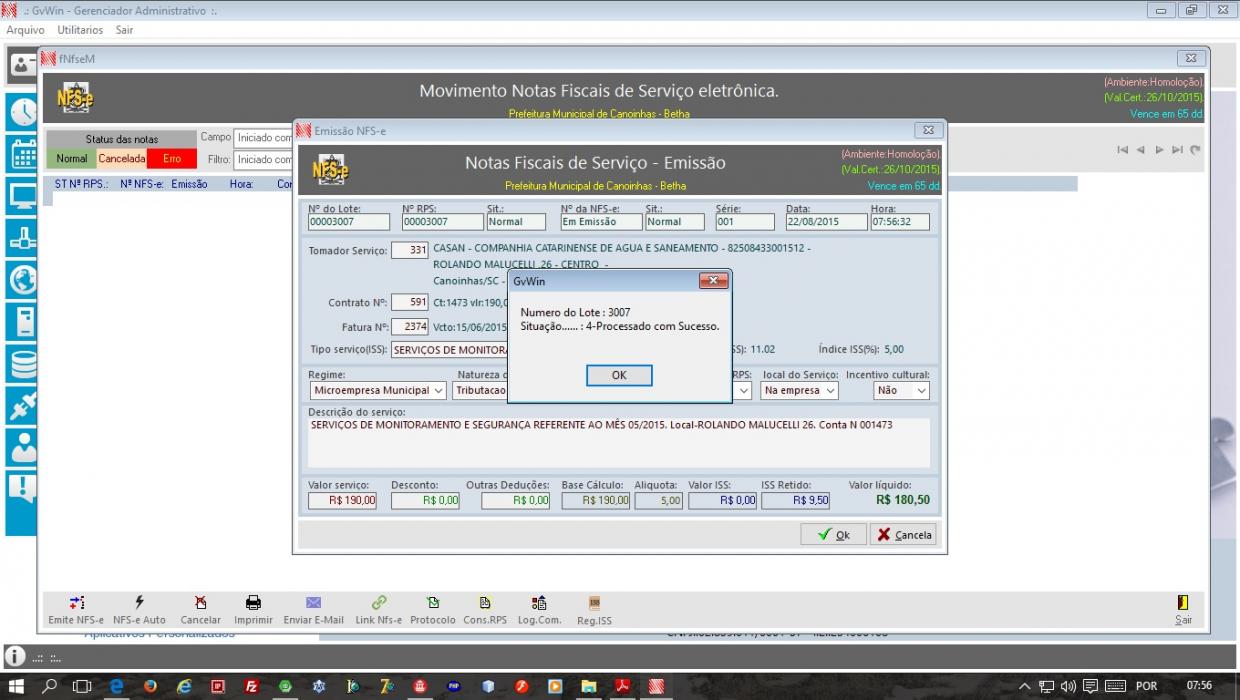
Task: Click the Cons.RPS toolbar icon
Action: [x=485, y=603]
